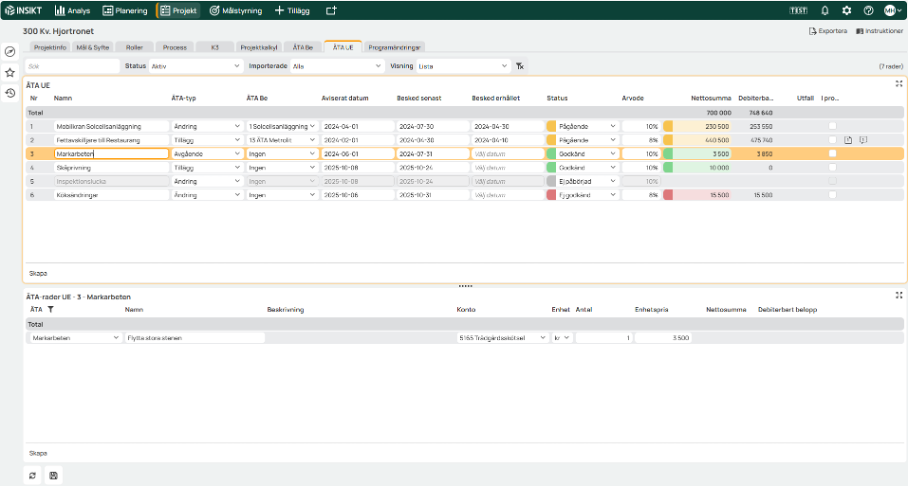Viewport: 908px width, 486px height.
Task: Click the Sök search field
Action: [70, 66]
